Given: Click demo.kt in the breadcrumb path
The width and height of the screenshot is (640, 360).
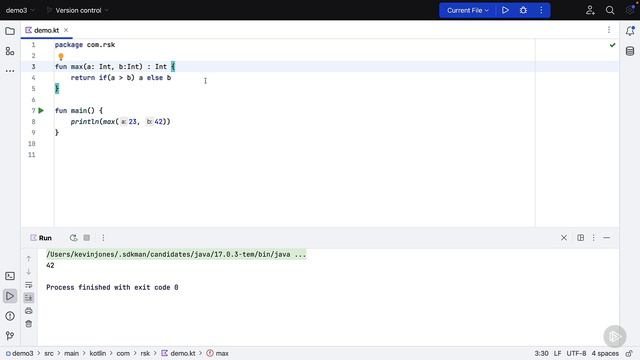Looking at the screenshot, I should tap(178, 353).
